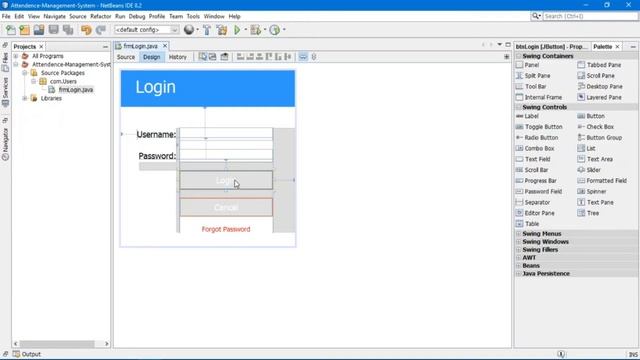The height and width of the screenshot is (360, 640).
Task: Build project with the hammer icon
Action: point(207,30)
